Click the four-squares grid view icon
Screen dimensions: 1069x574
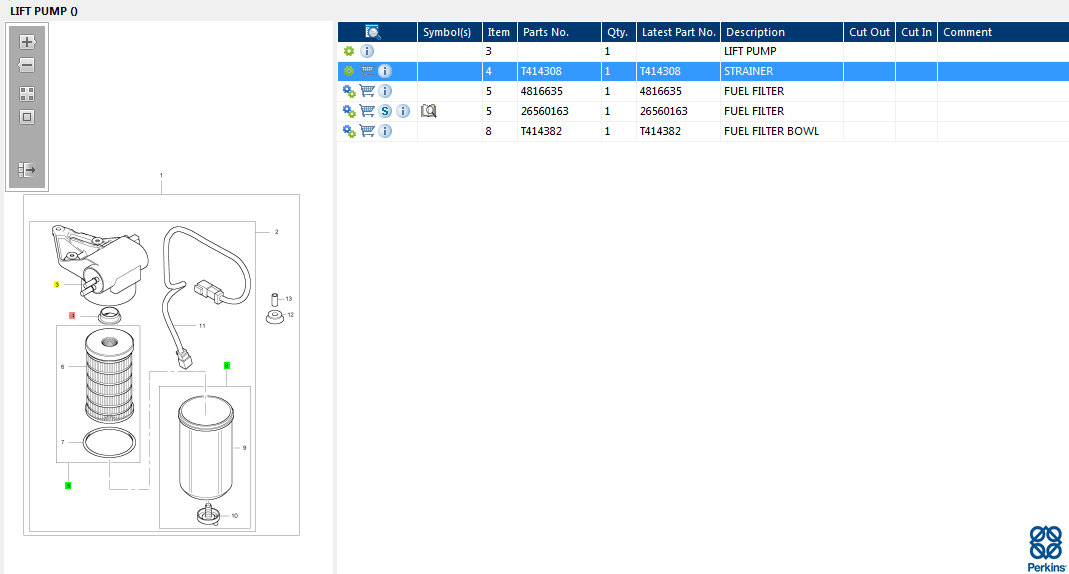(27, 94)
